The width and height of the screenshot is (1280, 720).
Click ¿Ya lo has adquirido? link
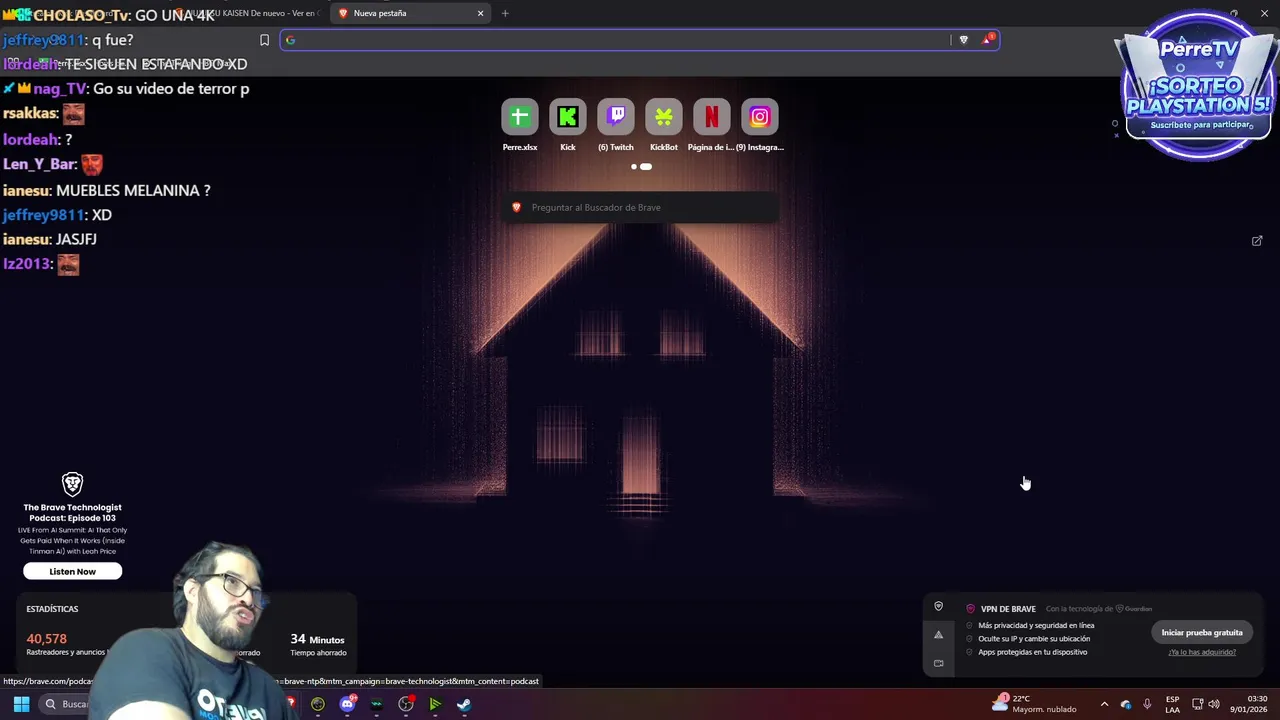[1202, 652]
